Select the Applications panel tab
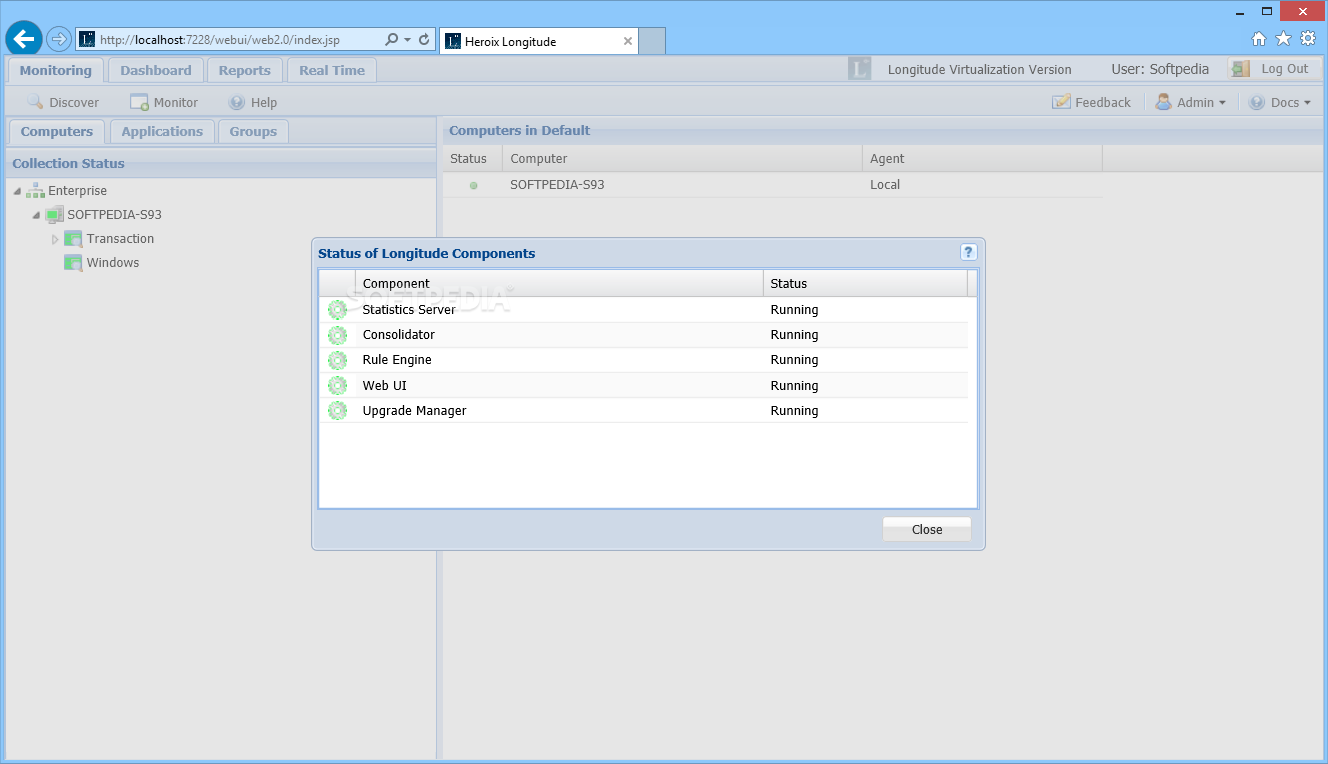Screen dimensions: 1328x764 162,131
